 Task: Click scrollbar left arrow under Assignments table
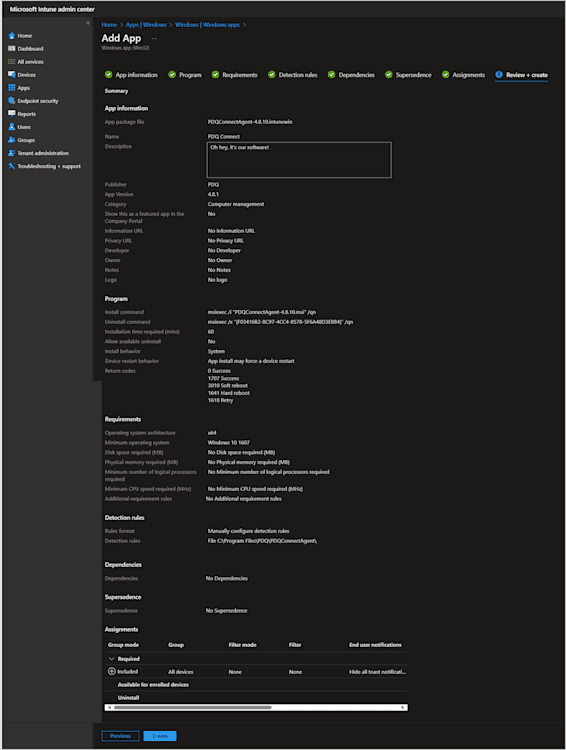click(x=109, y=707)
